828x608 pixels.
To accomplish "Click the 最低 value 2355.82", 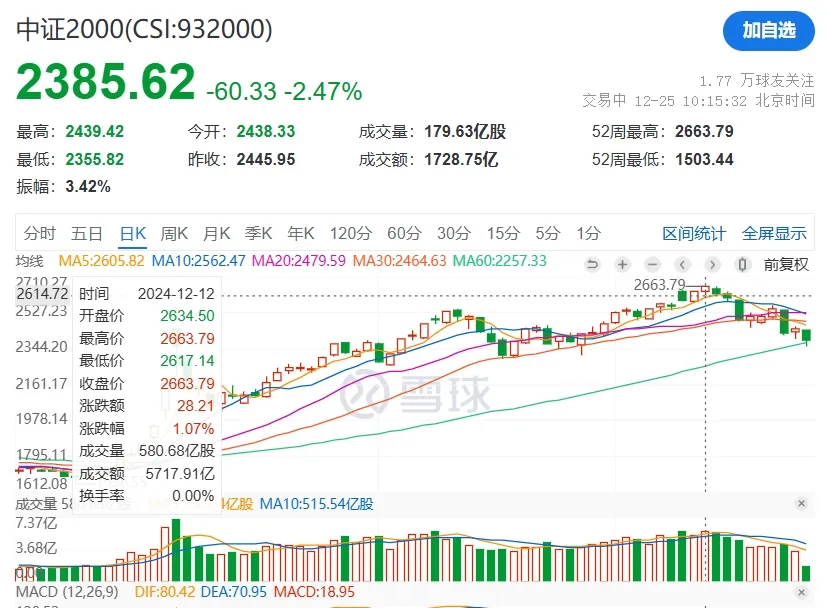I will click(95, 160).
